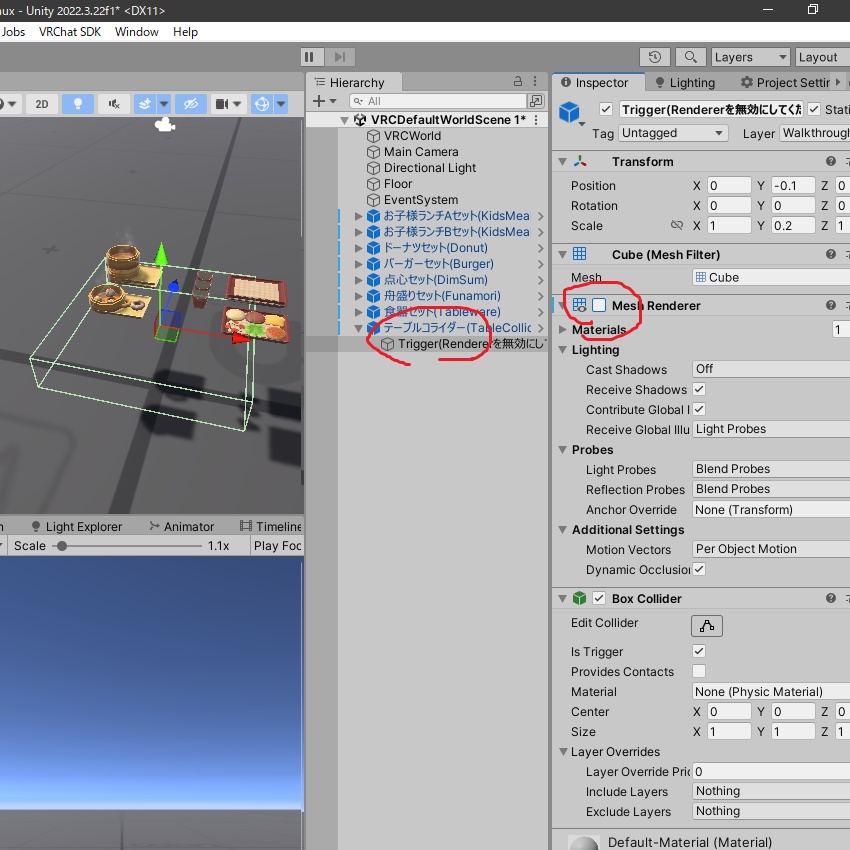Viewport: 850px width, 850px height.
Task: Uncheck the Is Trigger checkbox
Action: (x=699, y=651)
